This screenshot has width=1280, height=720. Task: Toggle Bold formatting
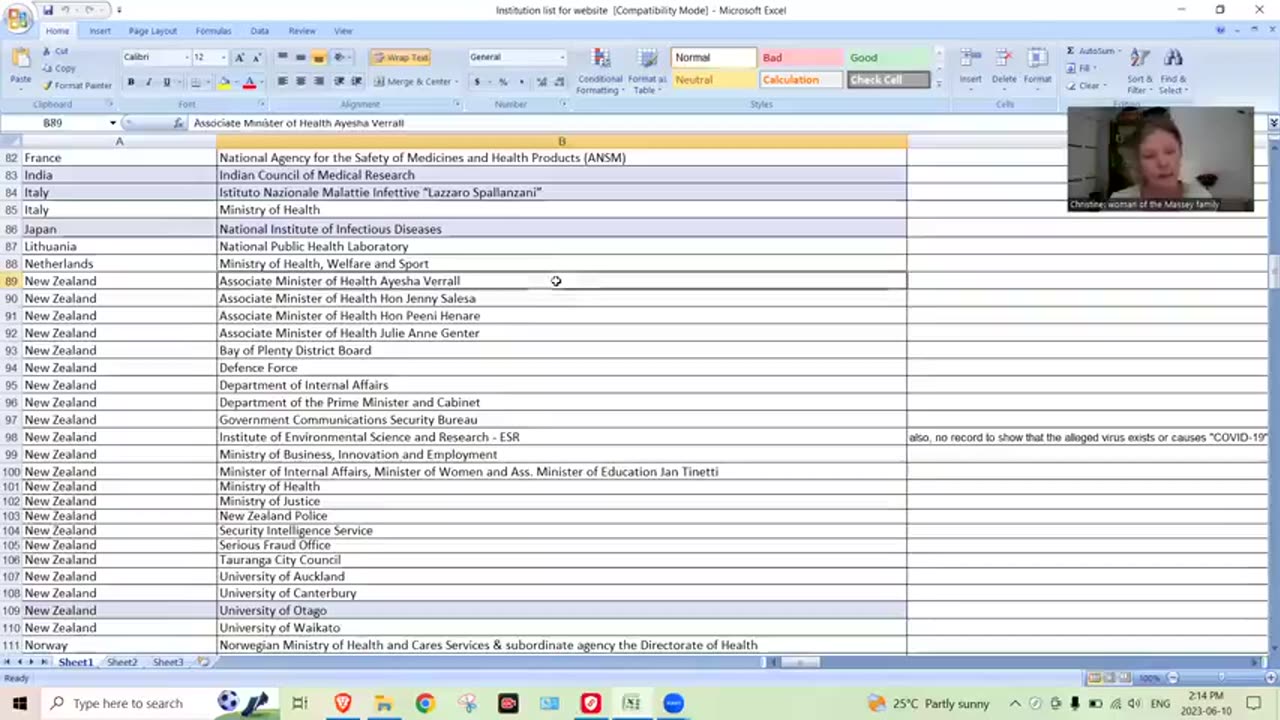click(x=130, y=82)
